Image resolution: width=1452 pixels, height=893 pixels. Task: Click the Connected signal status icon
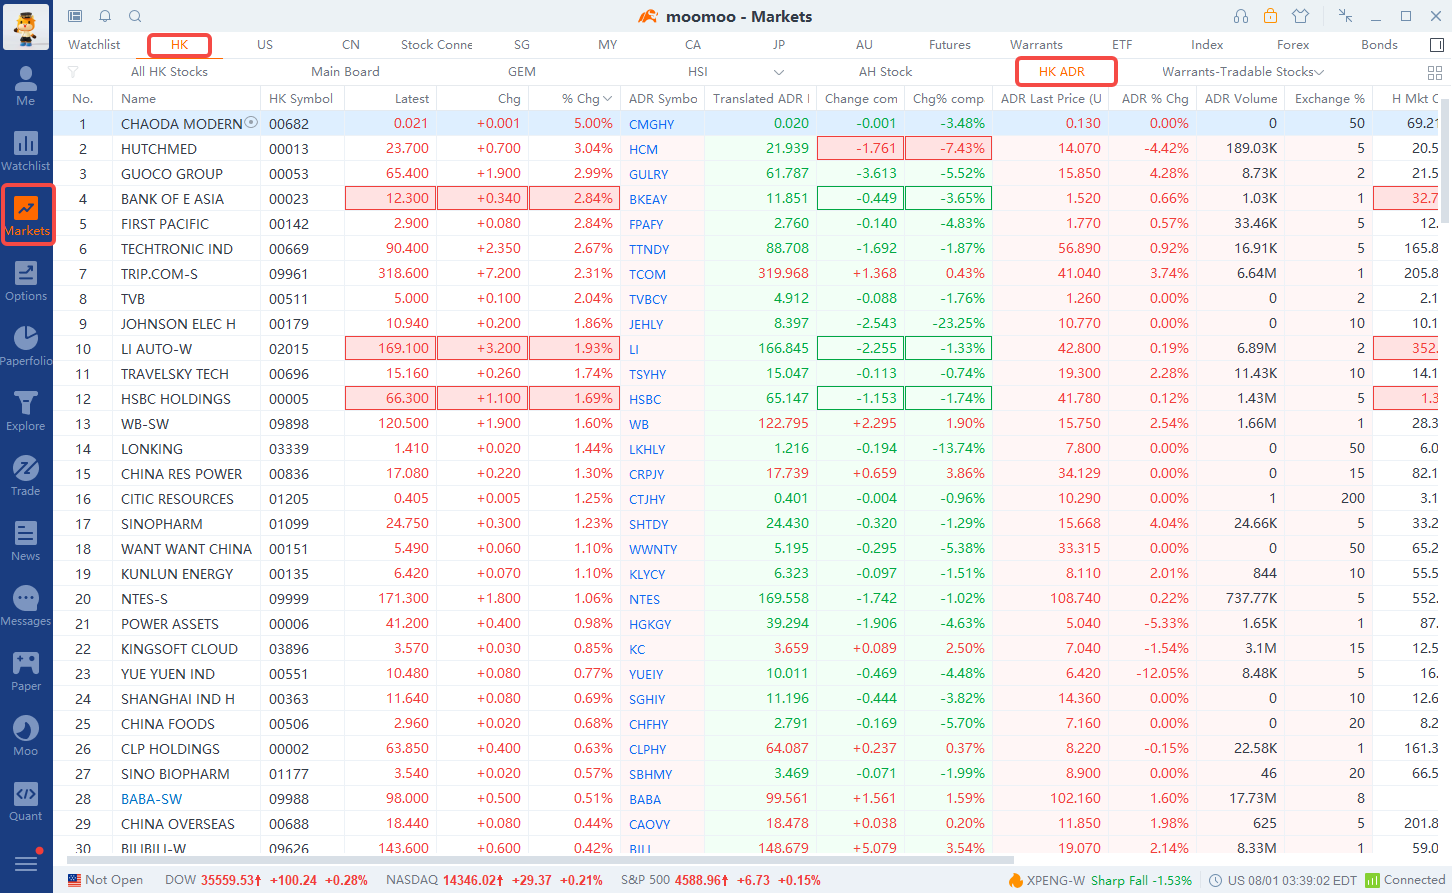(1372, 880)
